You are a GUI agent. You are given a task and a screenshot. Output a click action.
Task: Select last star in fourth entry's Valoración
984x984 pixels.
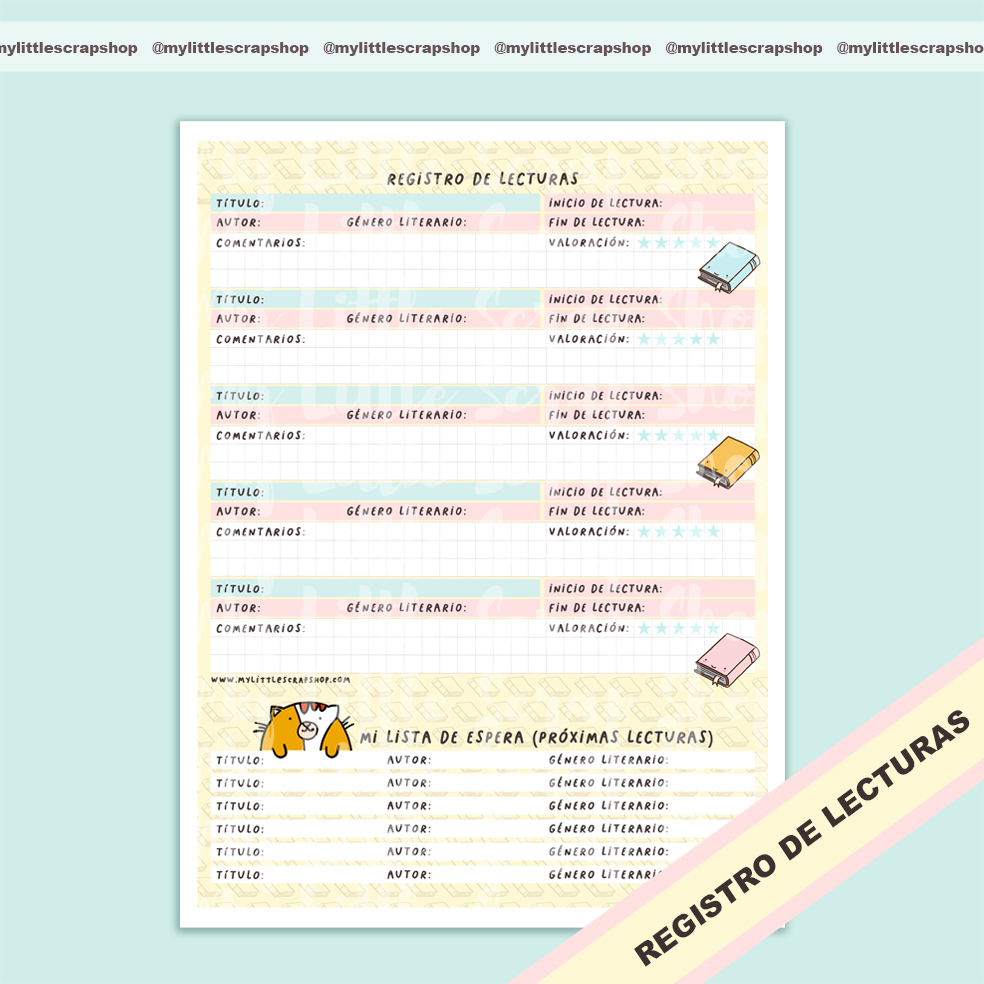coord(713,532)
